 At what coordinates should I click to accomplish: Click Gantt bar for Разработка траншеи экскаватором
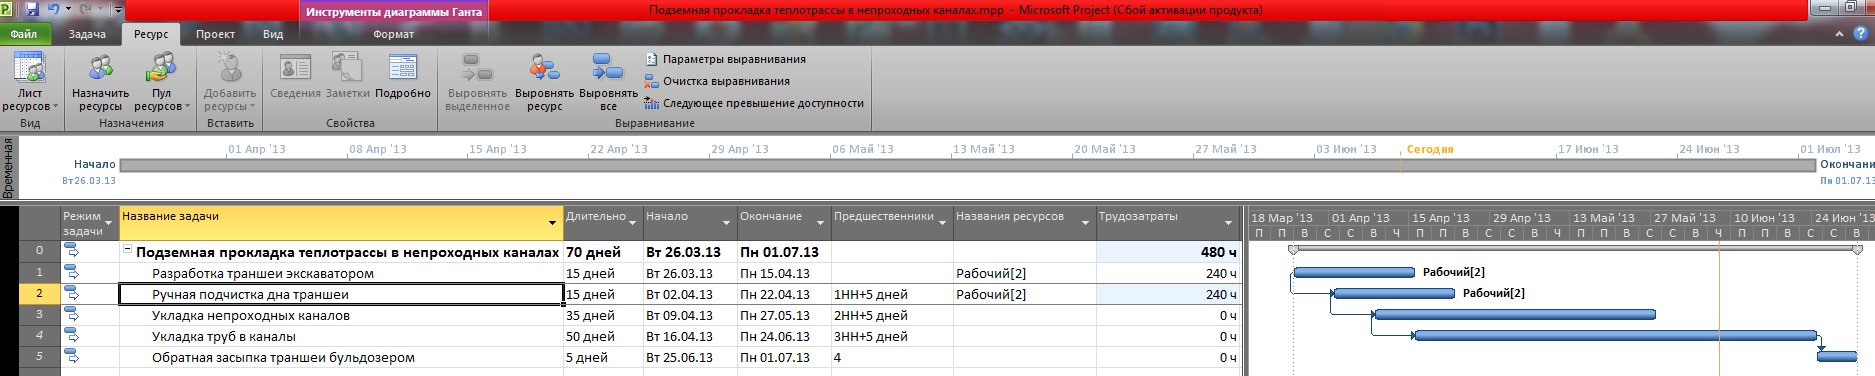(1354, 272)
